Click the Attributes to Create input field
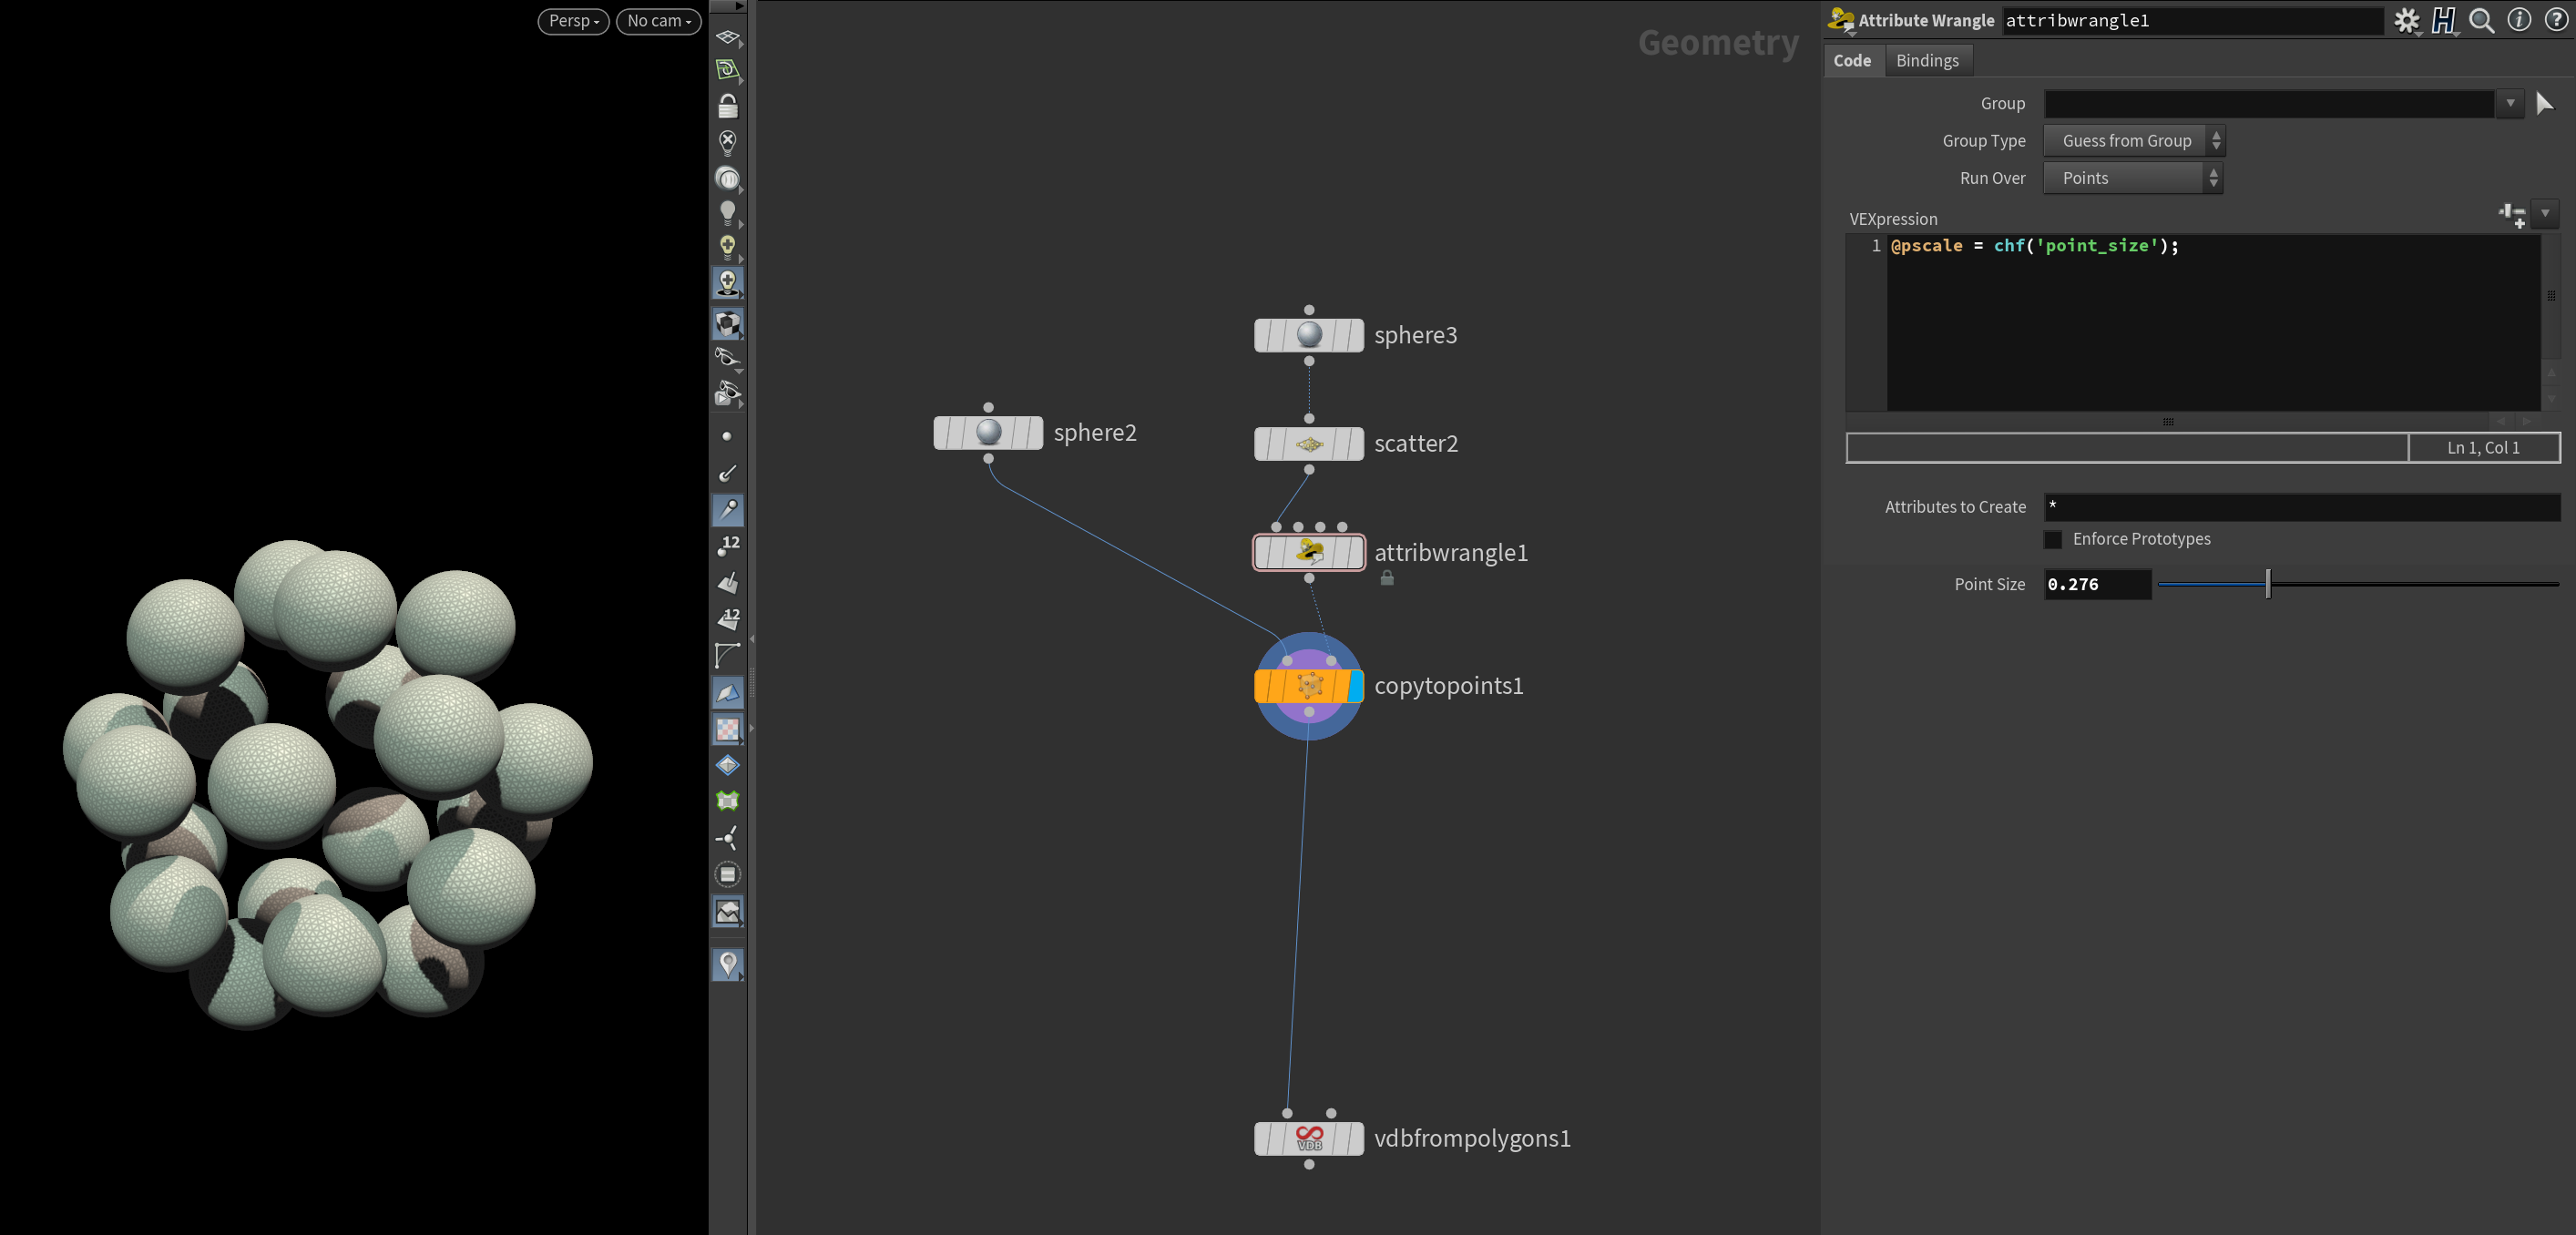Screen dimensions: 2576x1235 coord(2300,507)
